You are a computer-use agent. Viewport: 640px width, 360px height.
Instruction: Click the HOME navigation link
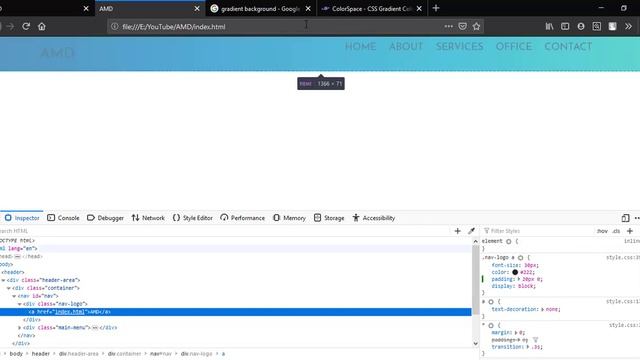pyautogui.click(x=360, y=47)
